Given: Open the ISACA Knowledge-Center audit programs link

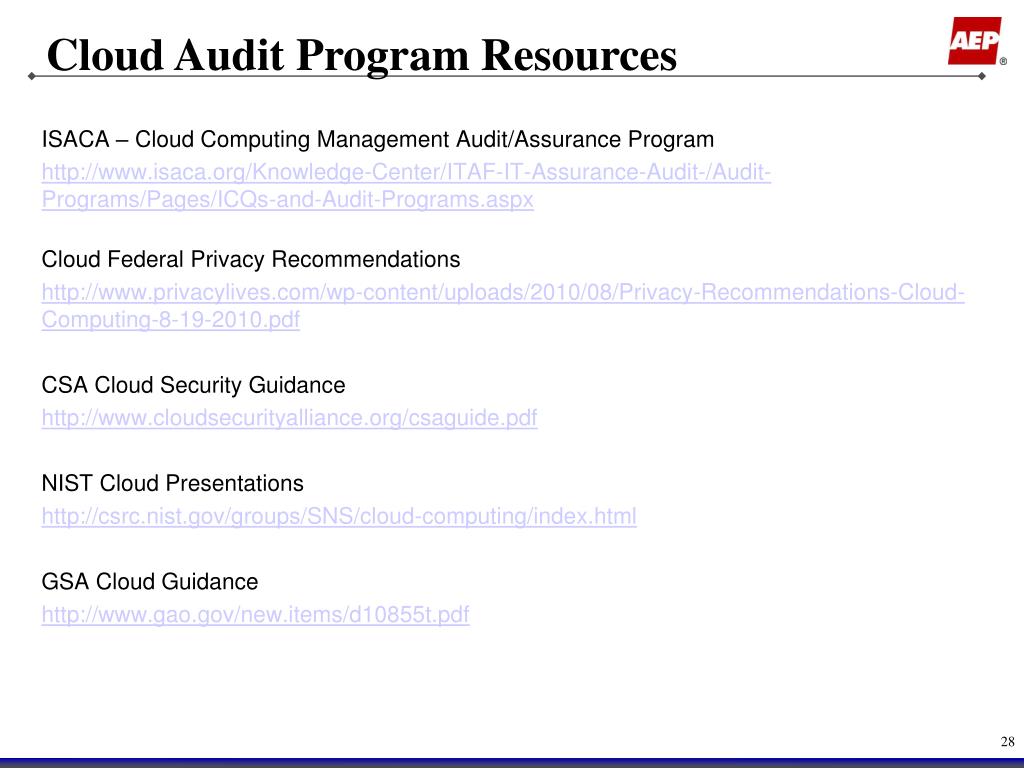Looking at the screenshot, I should pyautogui.click(x=406, y=185).
